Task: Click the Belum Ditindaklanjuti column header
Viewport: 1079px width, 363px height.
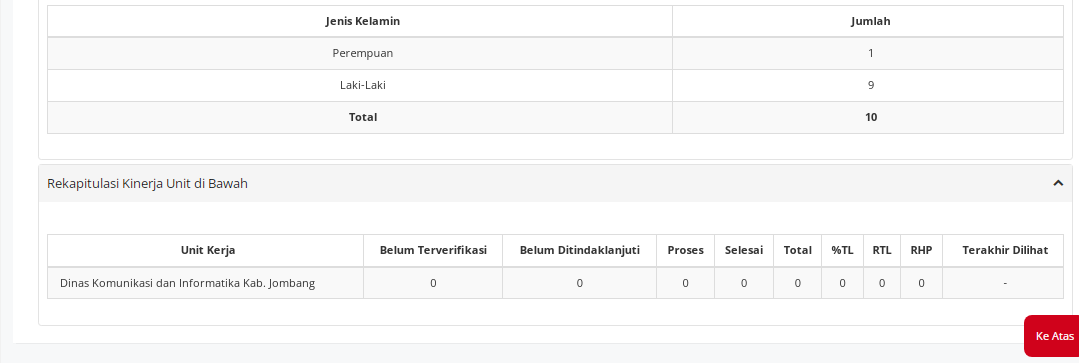Action: [579, 250]
